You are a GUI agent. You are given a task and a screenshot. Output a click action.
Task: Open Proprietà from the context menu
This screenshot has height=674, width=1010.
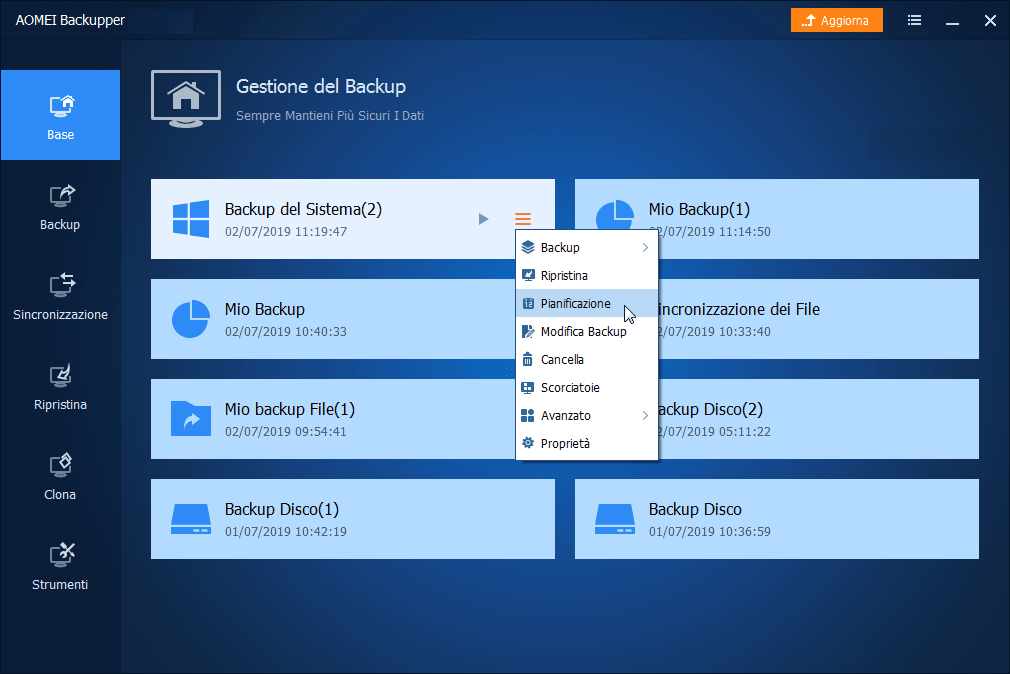565,443
